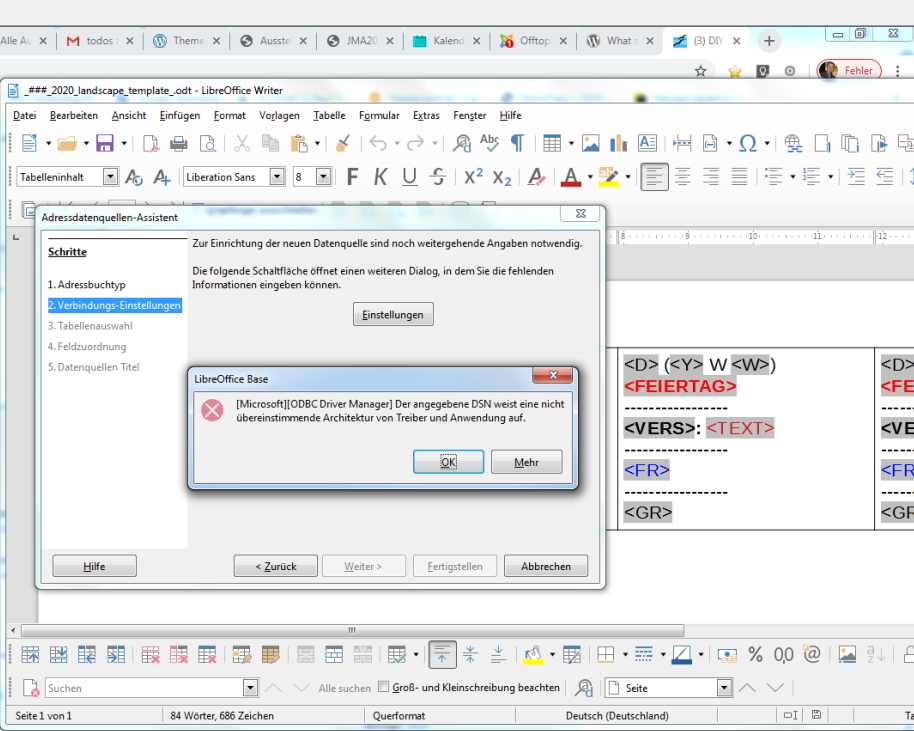This screenshot has width=914, height=731.
Task: Open highlighting color dropdown arrow
Action: coord(628,177)
